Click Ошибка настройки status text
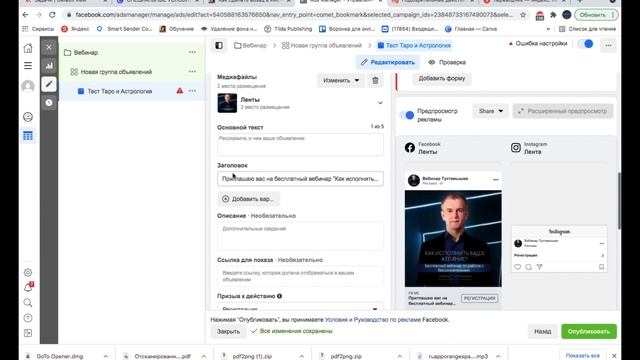Viewport: 640px width, 360px height. pos(541,44)
